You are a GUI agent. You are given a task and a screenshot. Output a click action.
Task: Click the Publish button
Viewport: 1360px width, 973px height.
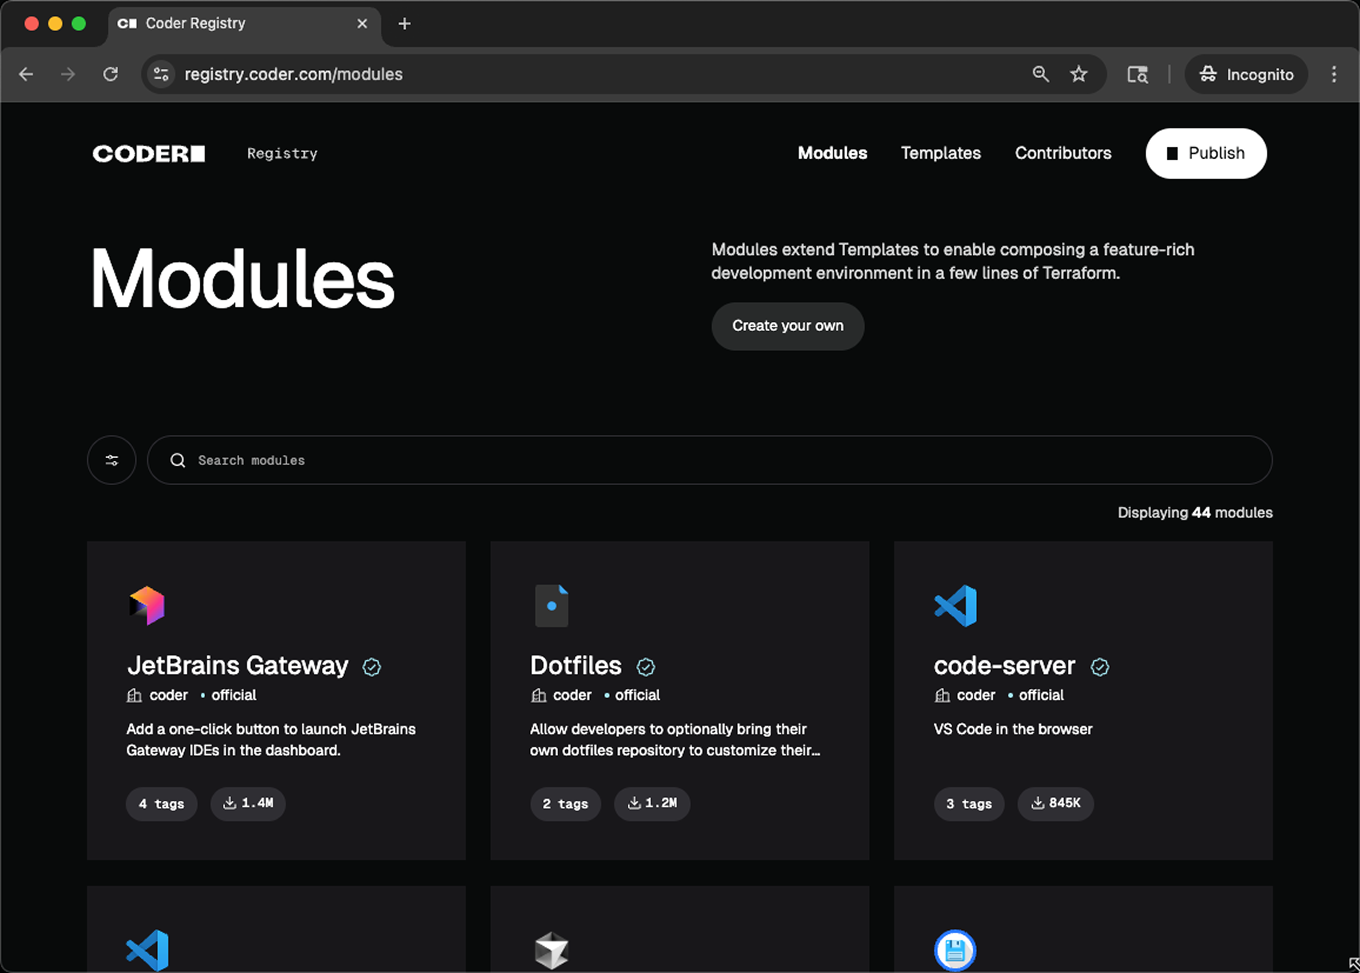[x=1206, y=153]
